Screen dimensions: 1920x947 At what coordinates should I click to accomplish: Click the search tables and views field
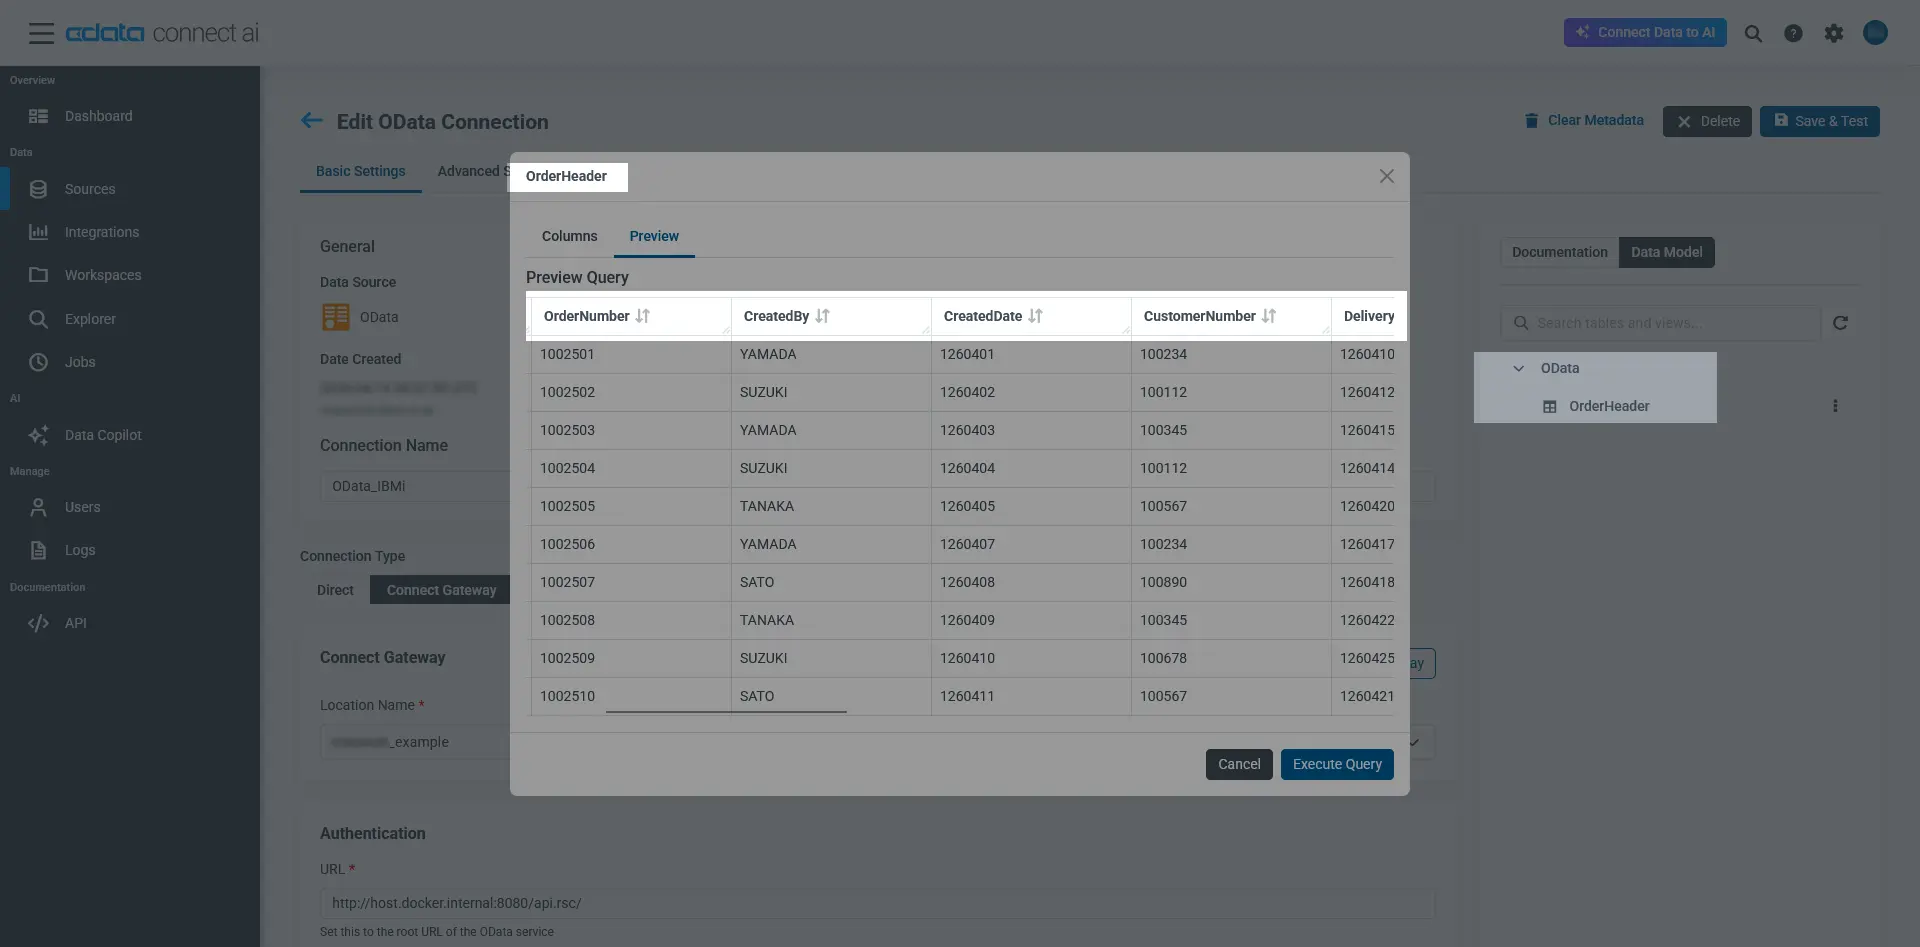pos(1660,323)
